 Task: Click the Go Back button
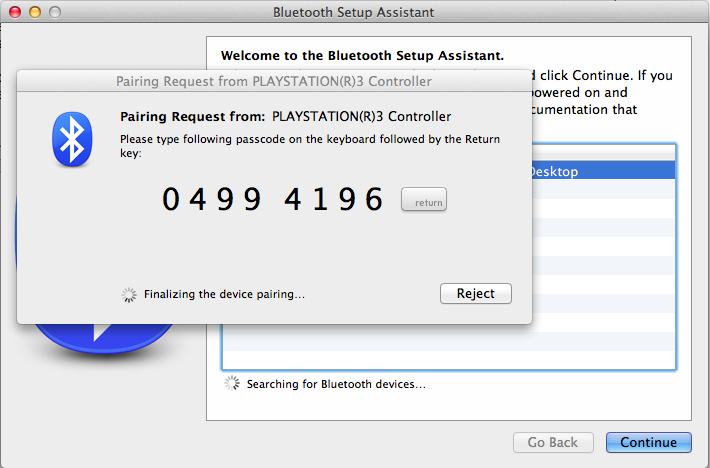(x=553, y=442)
